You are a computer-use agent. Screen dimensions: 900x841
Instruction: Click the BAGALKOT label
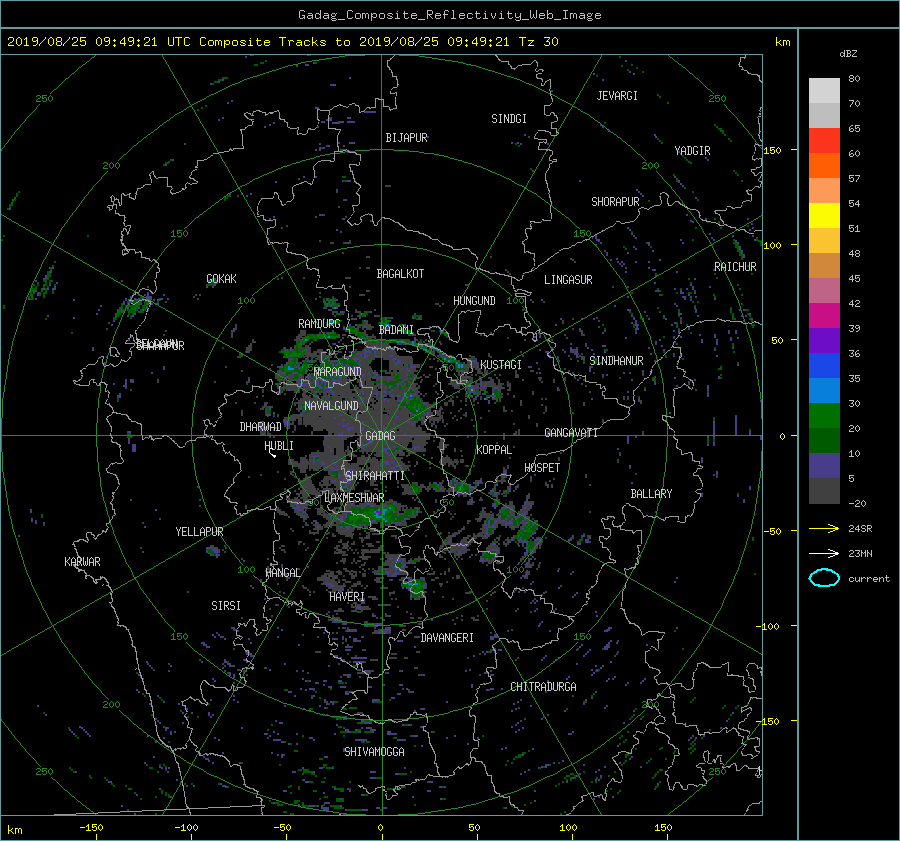(x=400, y=274)
